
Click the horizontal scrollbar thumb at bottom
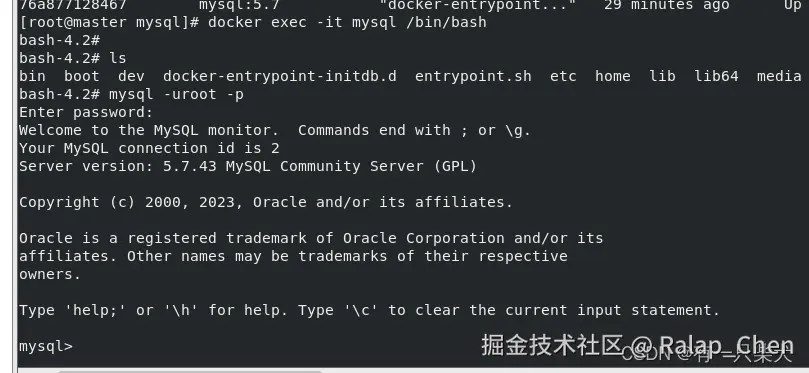point(190,371)
